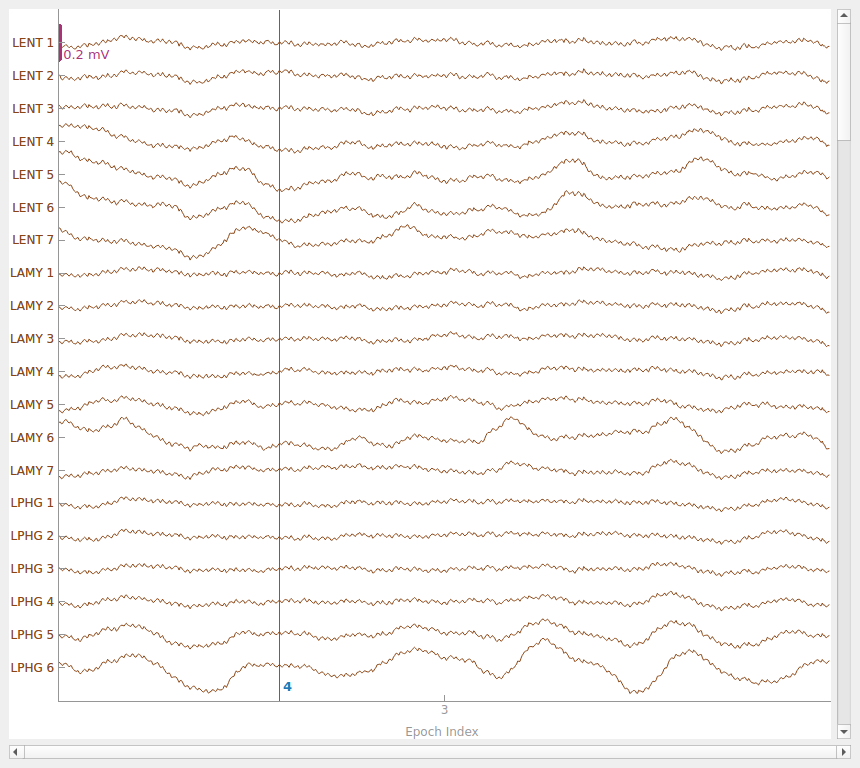Select channel label LENT 1
The image size is (860, 768).
pyautogui.click(x=33, y=43)
